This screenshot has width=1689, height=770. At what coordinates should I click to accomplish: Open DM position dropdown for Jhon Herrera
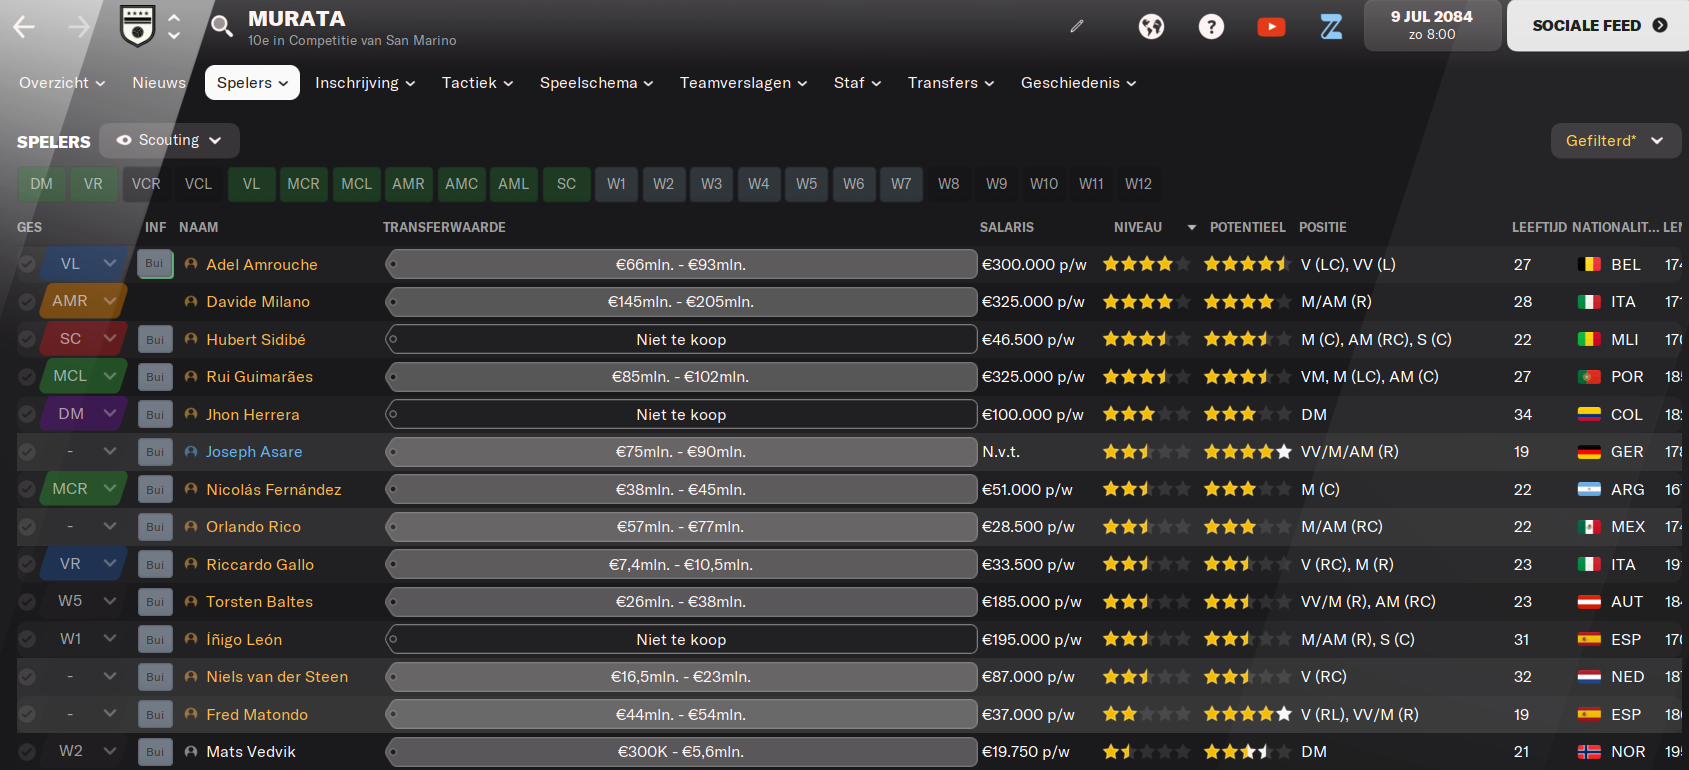85,413
